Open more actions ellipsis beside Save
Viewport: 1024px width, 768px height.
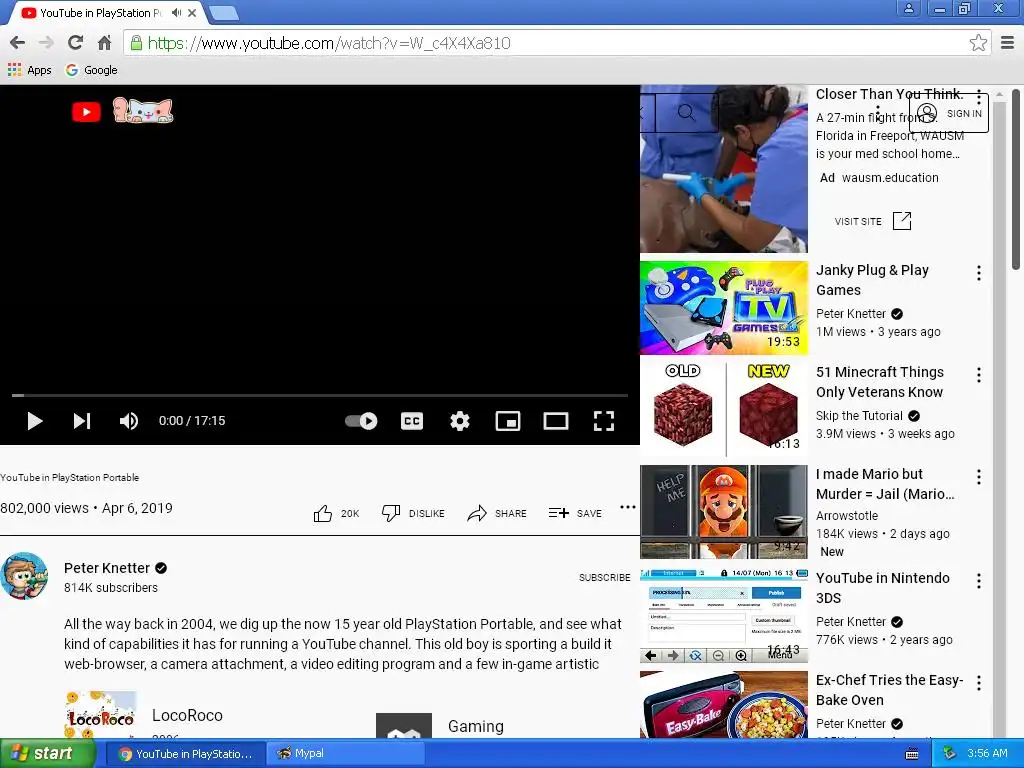coord(628,507)
